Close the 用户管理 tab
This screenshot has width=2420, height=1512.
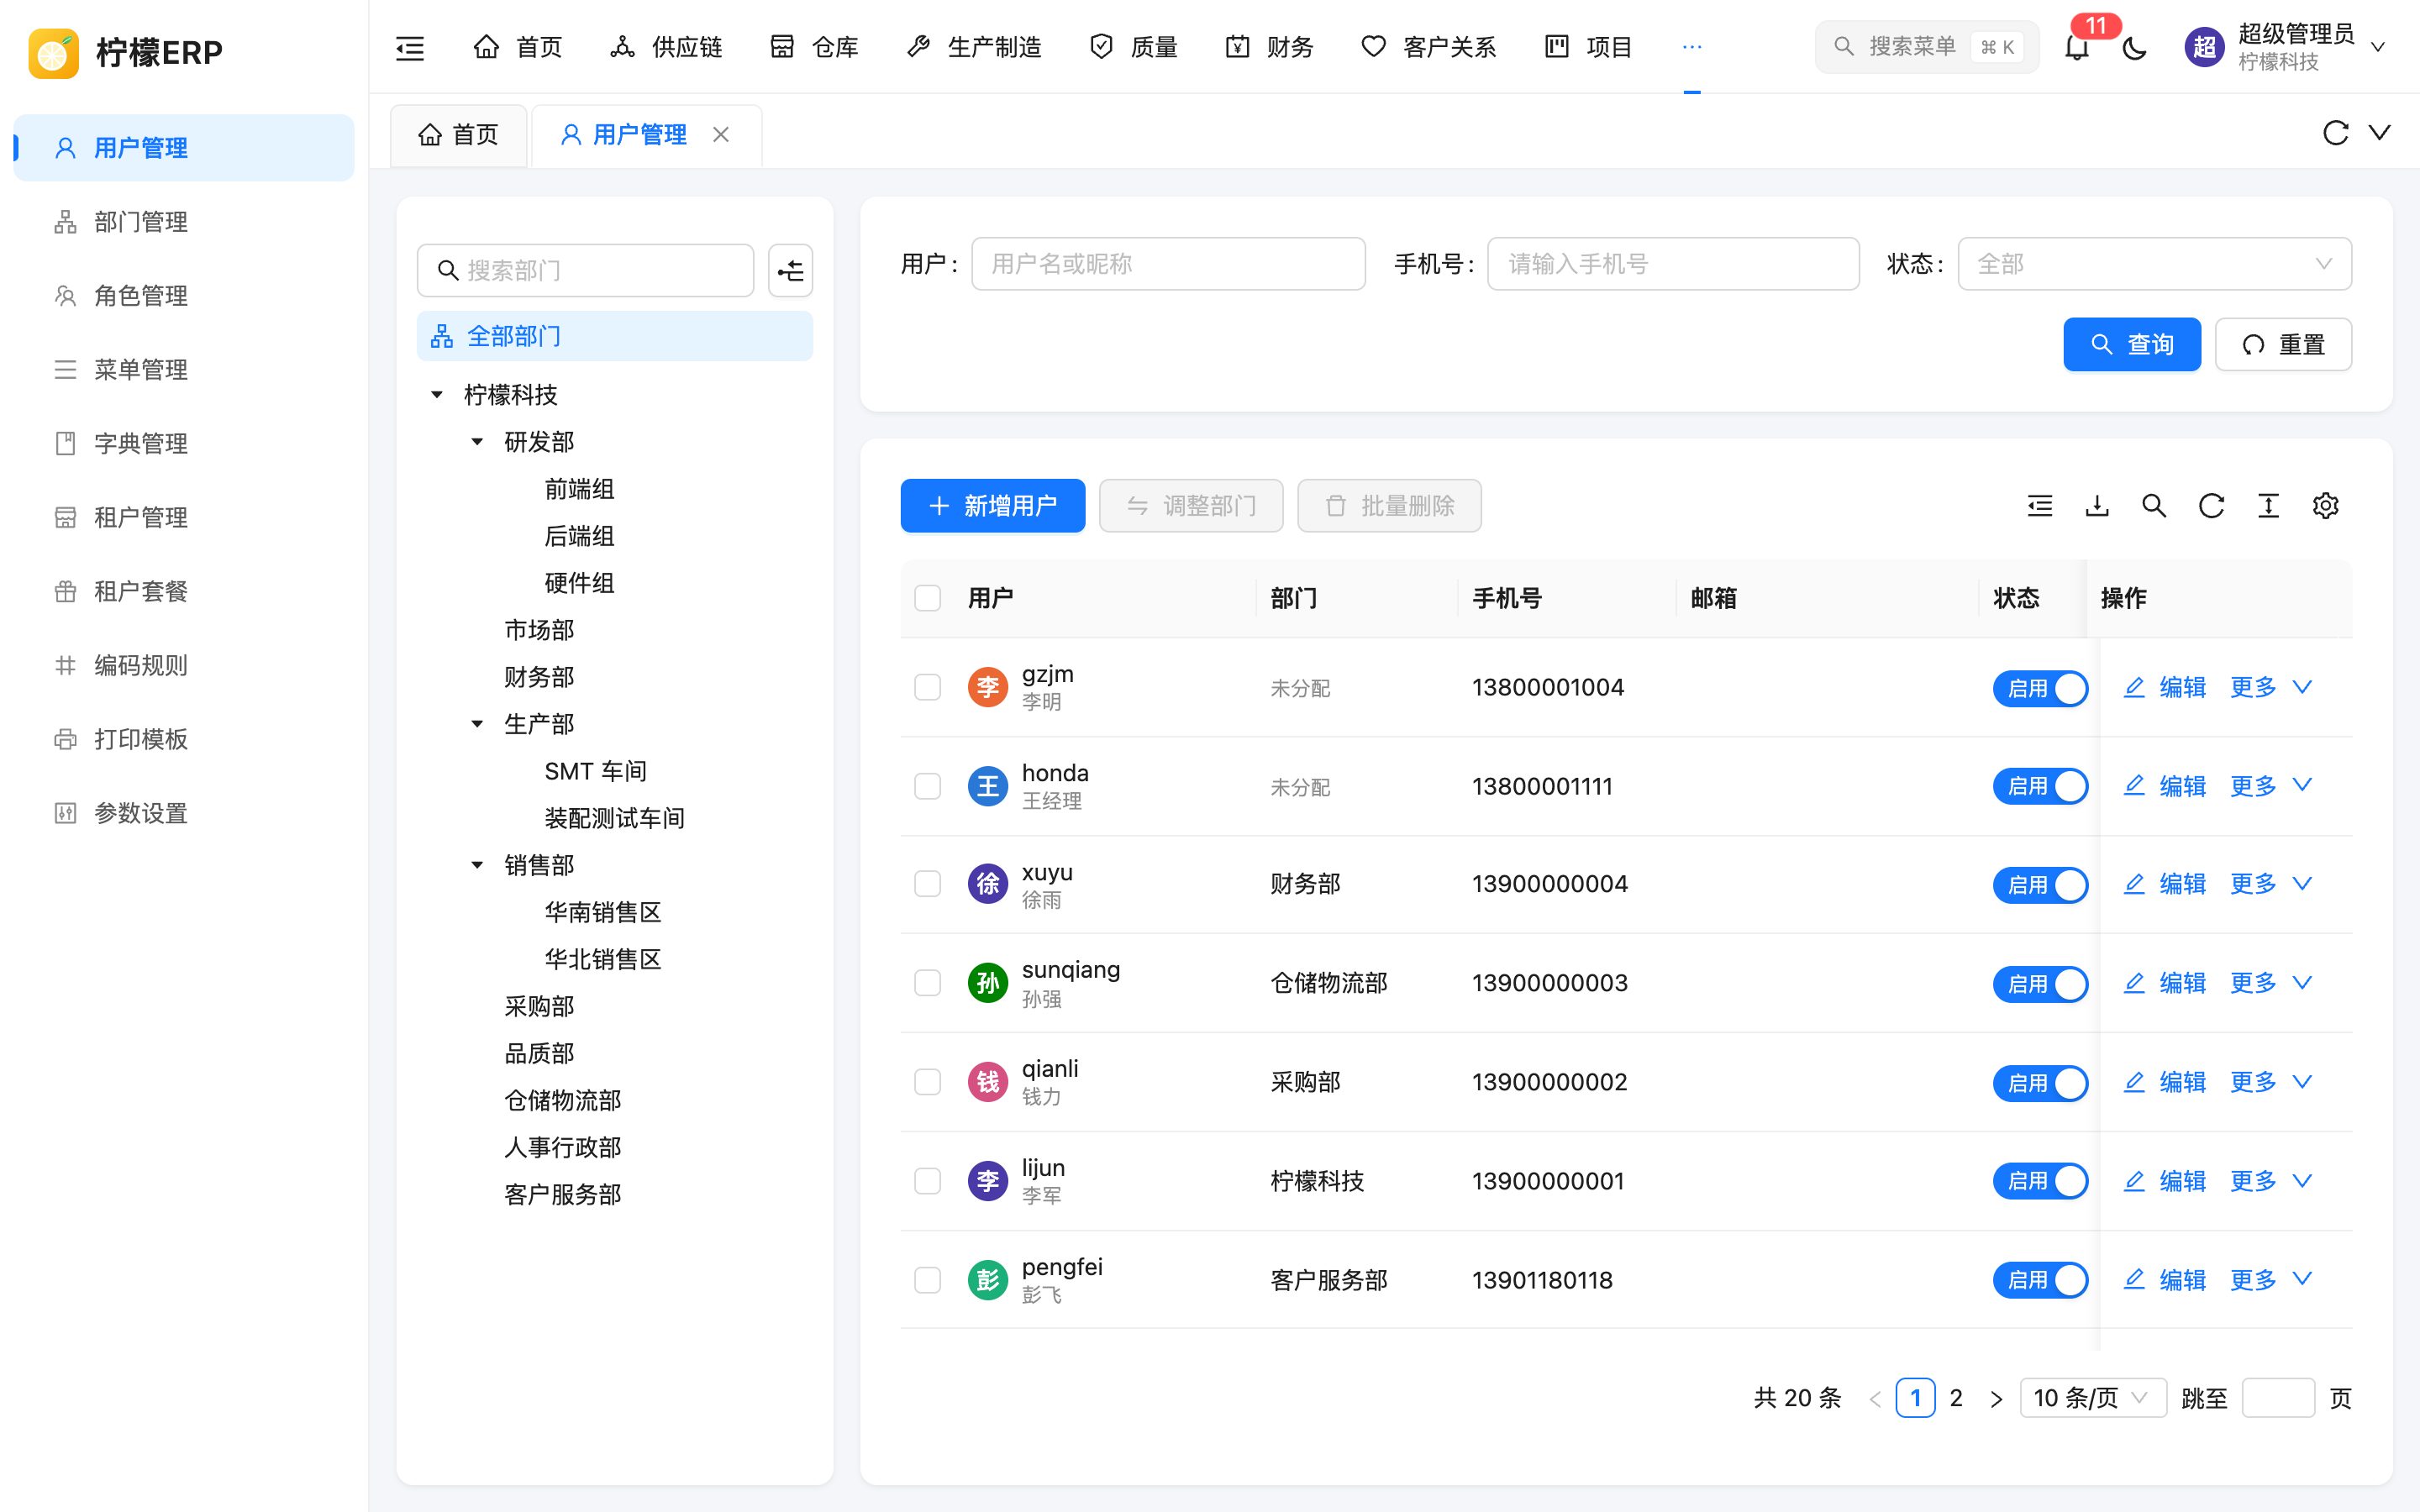pyautogui.click(x=721, y=134)
